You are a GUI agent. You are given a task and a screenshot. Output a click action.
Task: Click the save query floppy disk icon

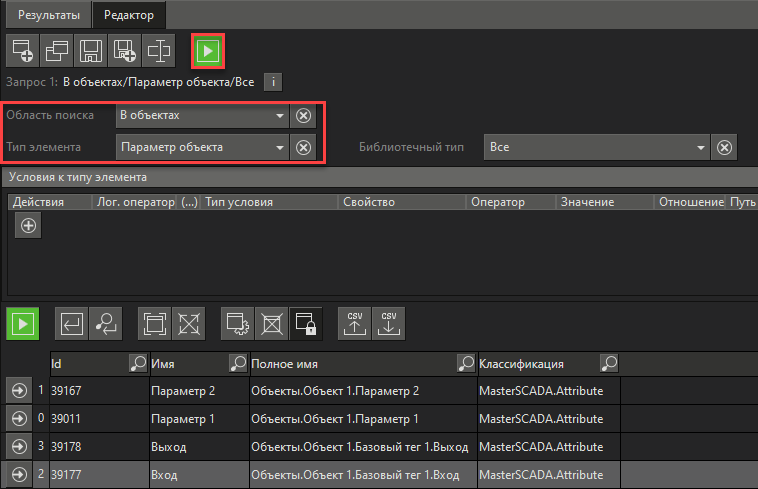coord(90,48)
